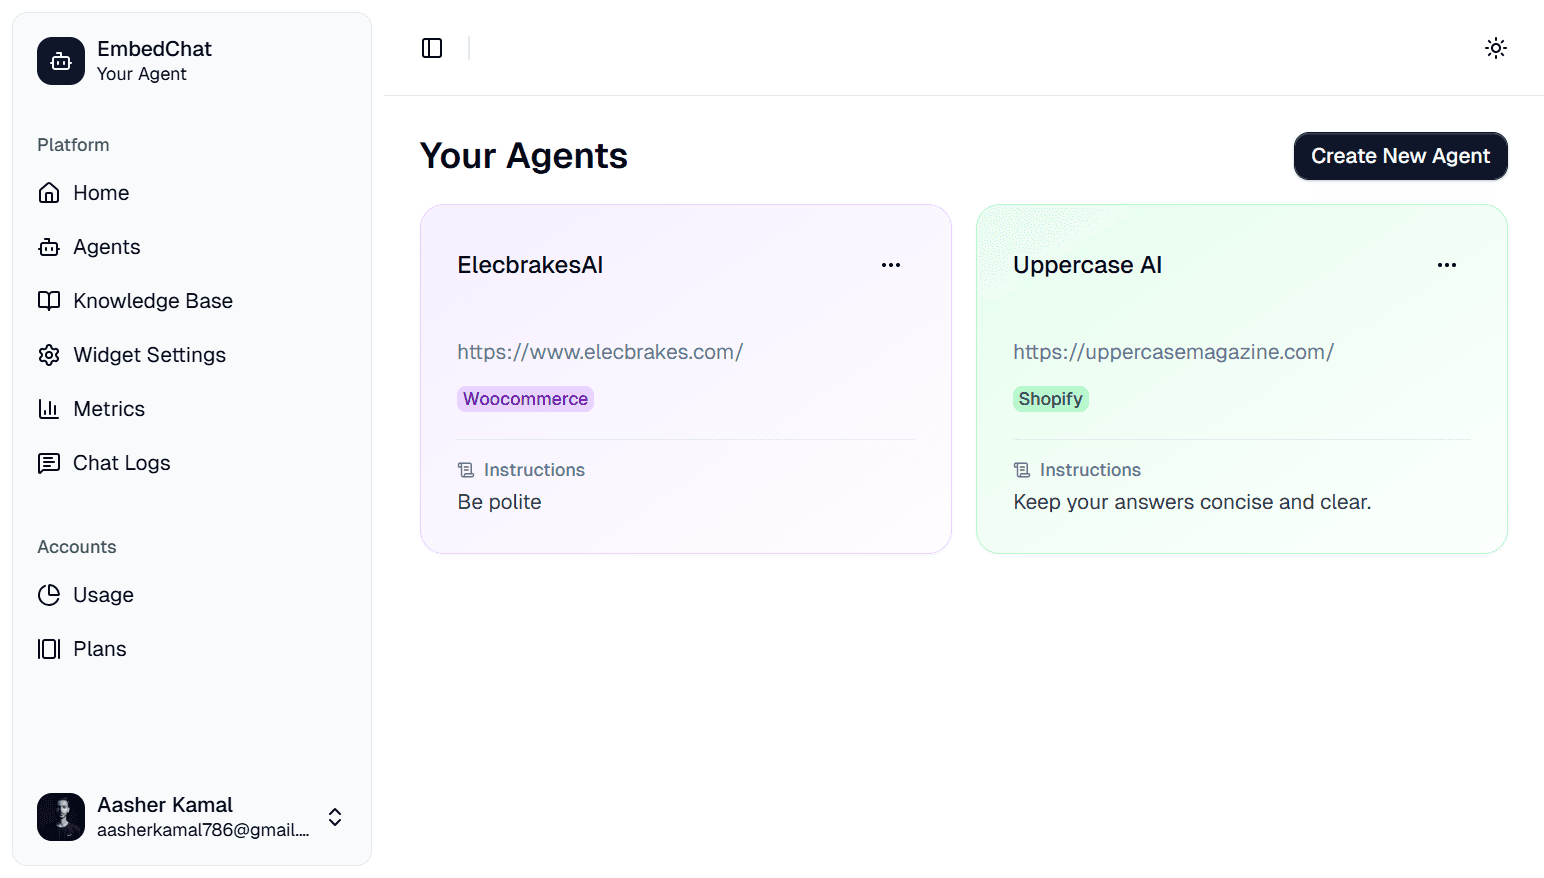Toggle light/dark theme with the sun icon
1544x878 pixels.
coord(1495,47)
